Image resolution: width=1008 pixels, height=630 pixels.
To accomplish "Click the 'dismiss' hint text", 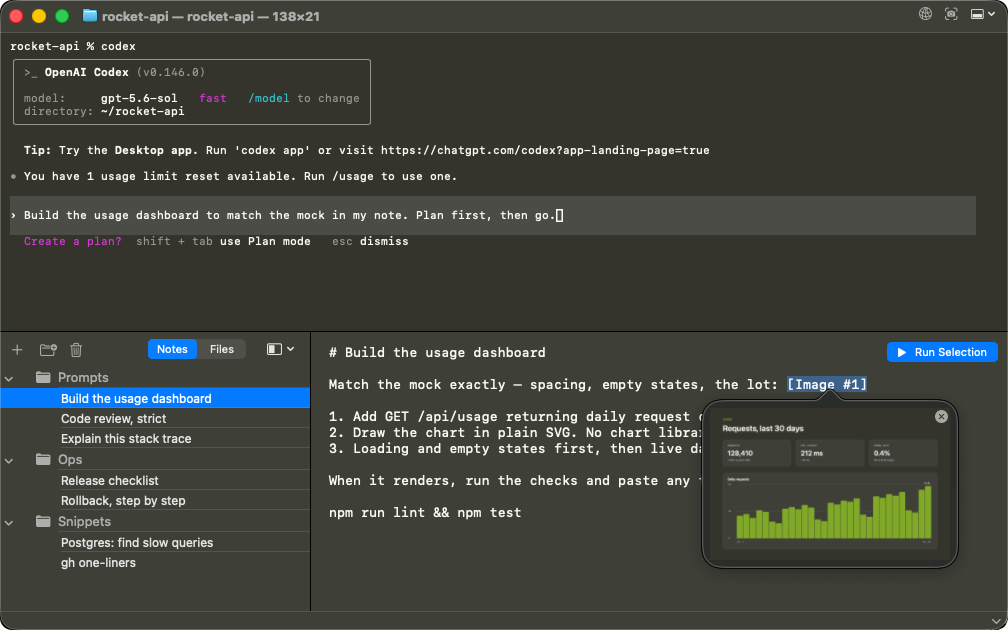I will (x=384, y=241).
